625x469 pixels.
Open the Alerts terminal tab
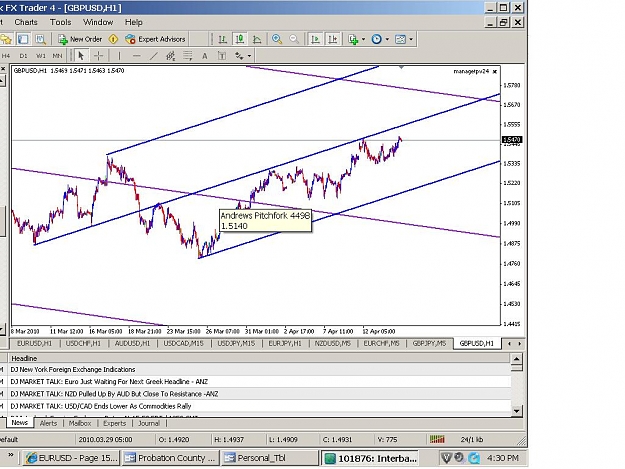pyautogui.click(x=48, y=423)
